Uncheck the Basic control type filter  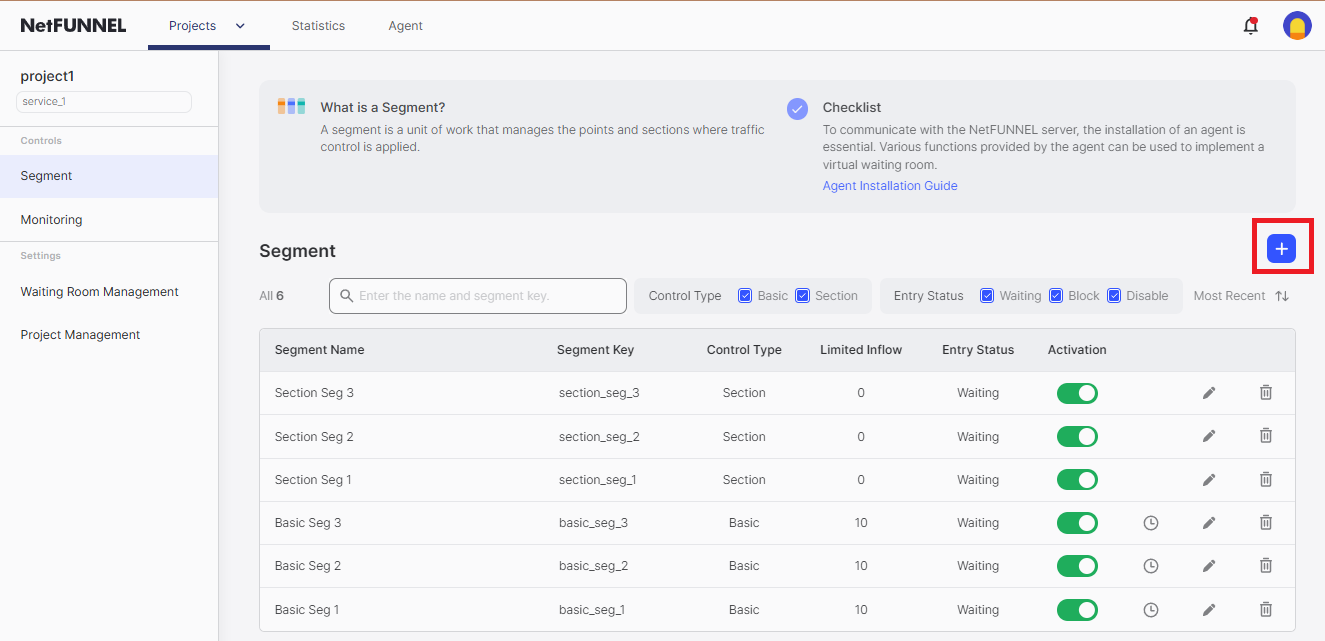744,295
